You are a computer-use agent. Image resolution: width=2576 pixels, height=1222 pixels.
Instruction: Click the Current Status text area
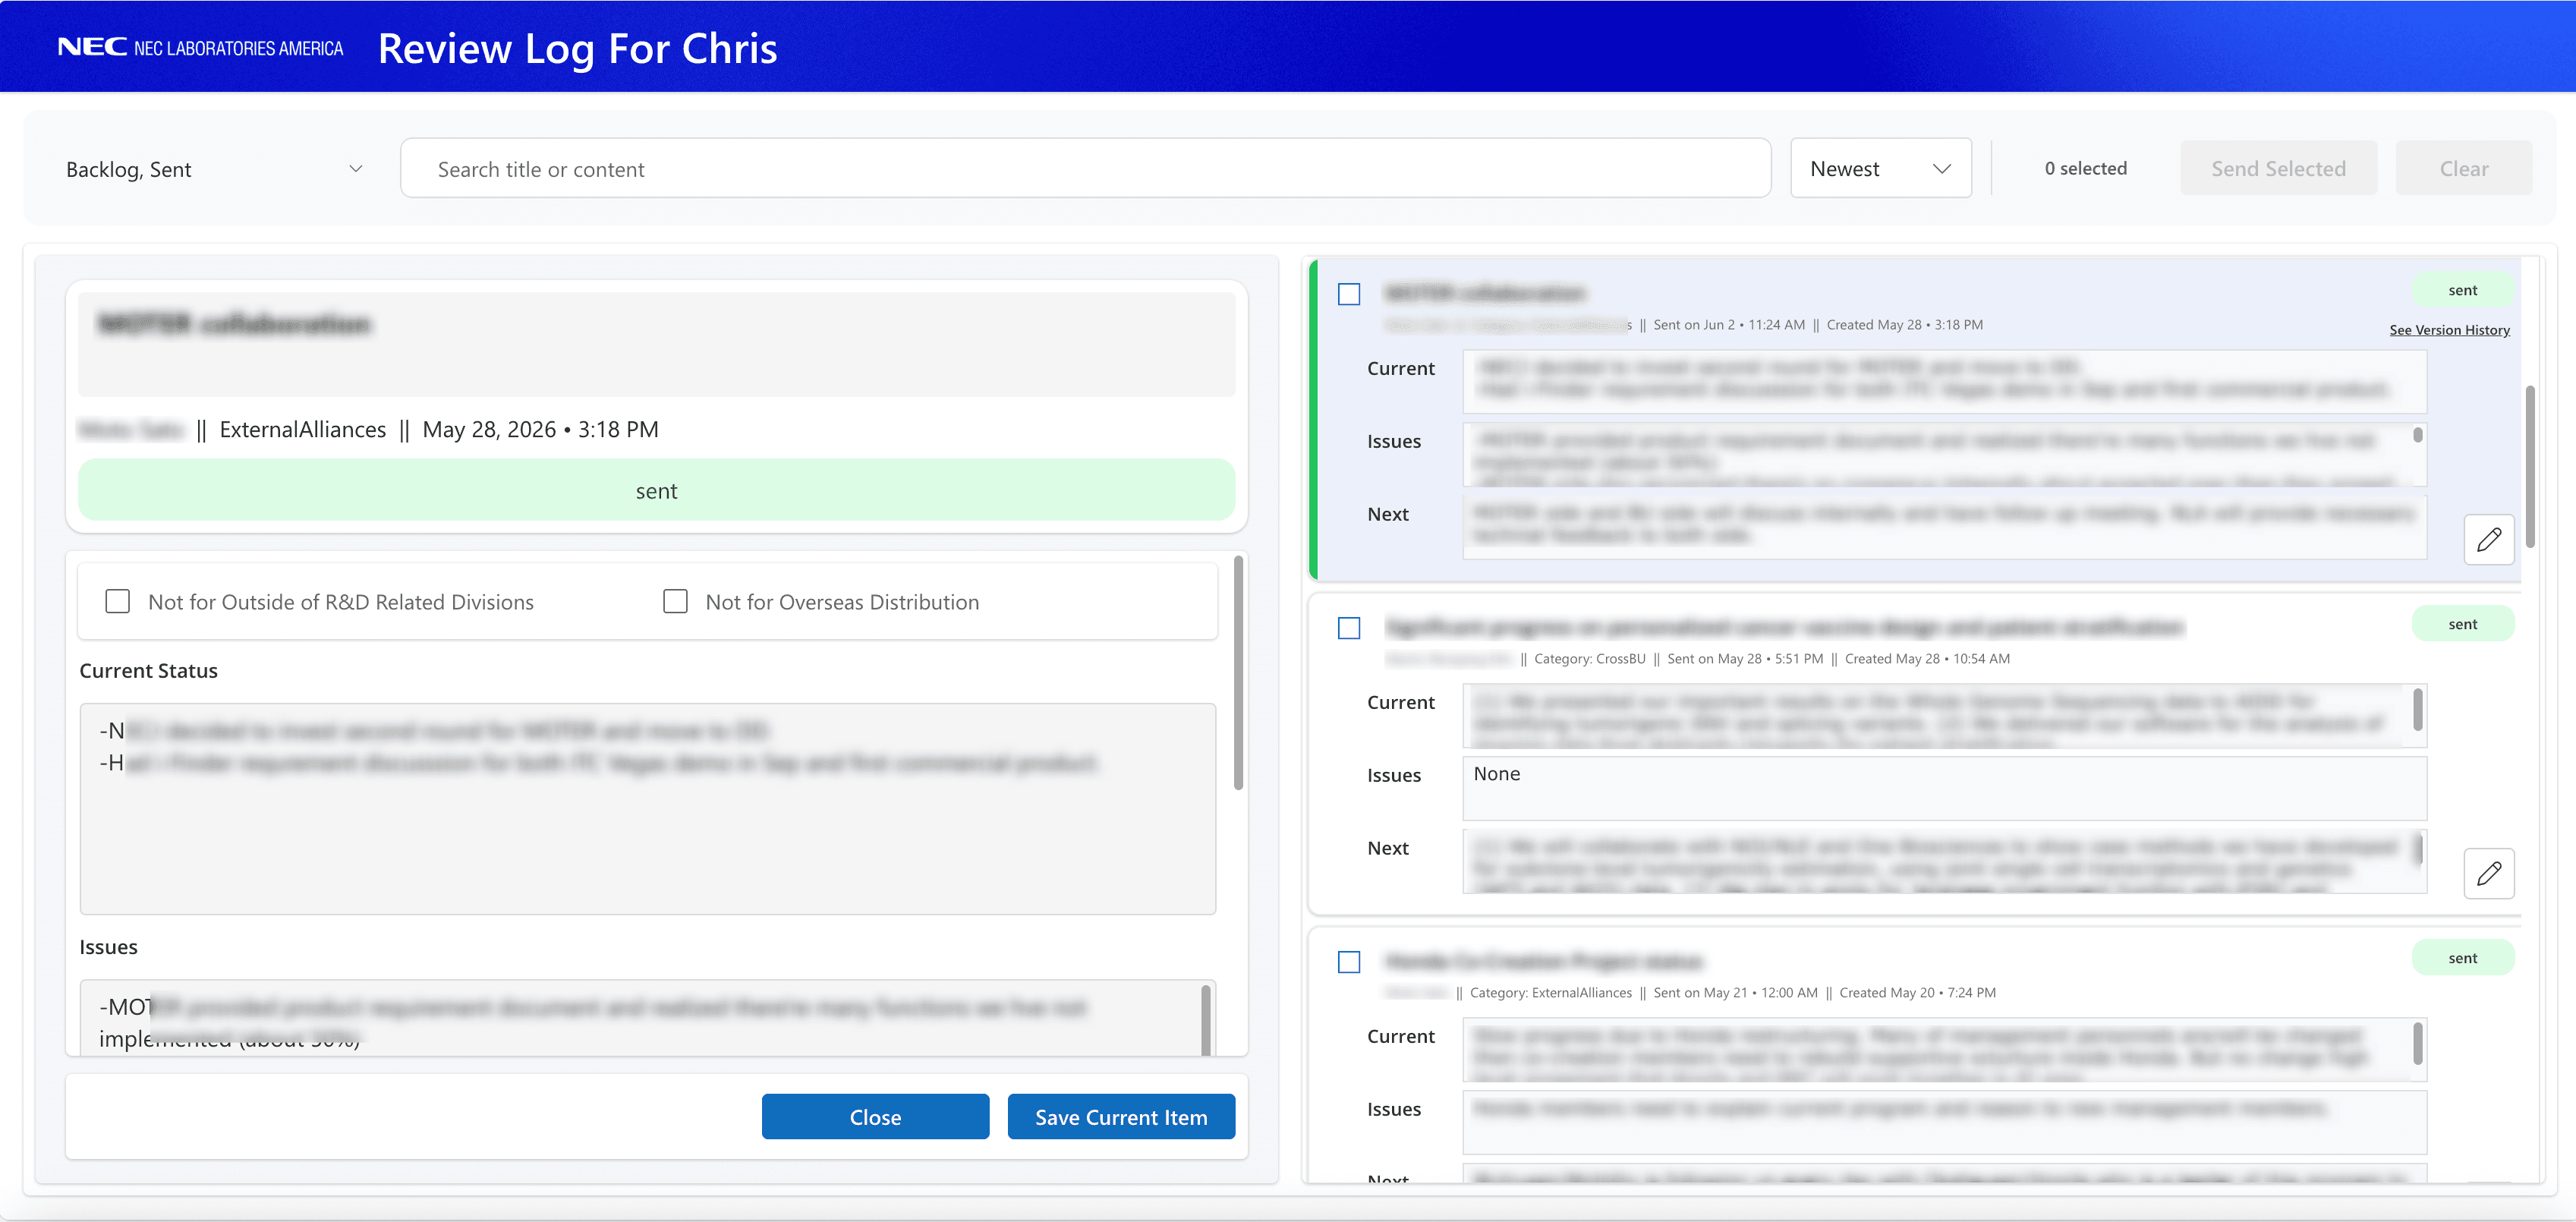[x=647, y=808]
